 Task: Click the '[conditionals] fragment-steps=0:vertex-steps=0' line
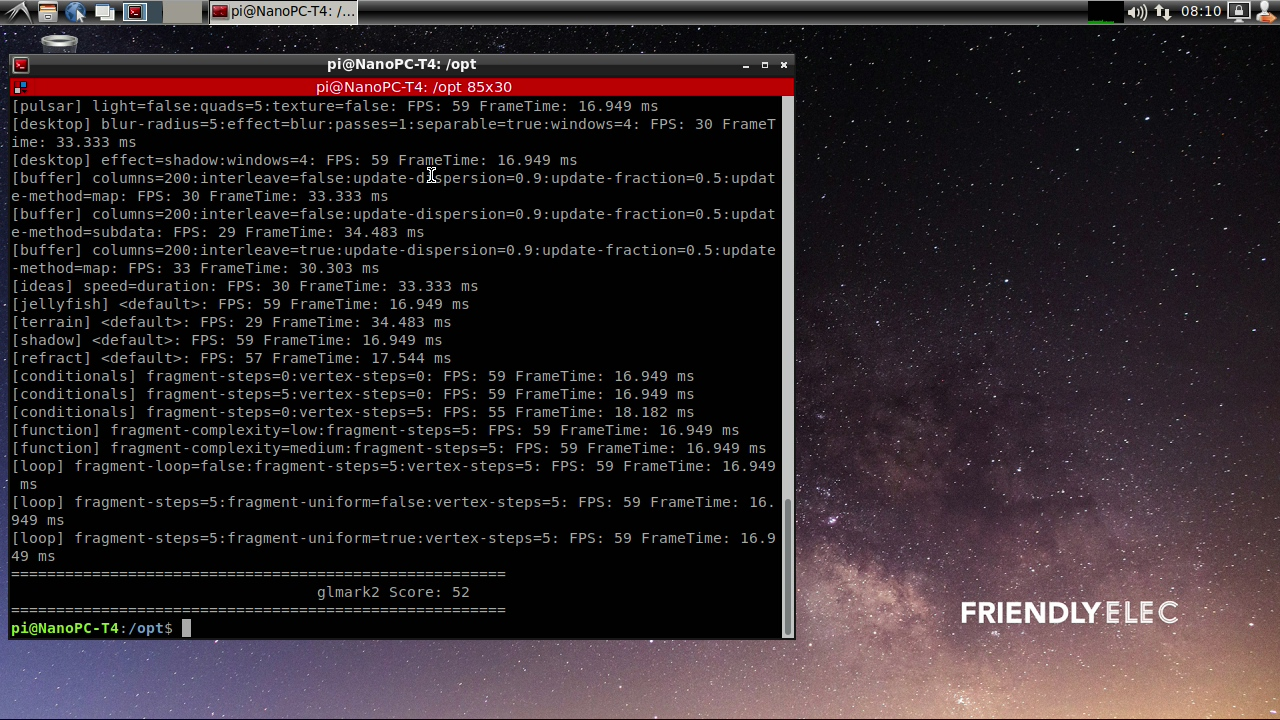pos(353,376)
